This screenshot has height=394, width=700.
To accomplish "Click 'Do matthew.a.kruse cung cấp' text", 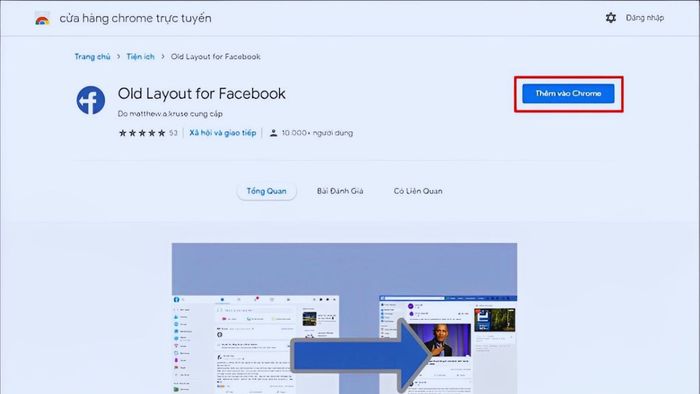I will click(x=170, y=114).
